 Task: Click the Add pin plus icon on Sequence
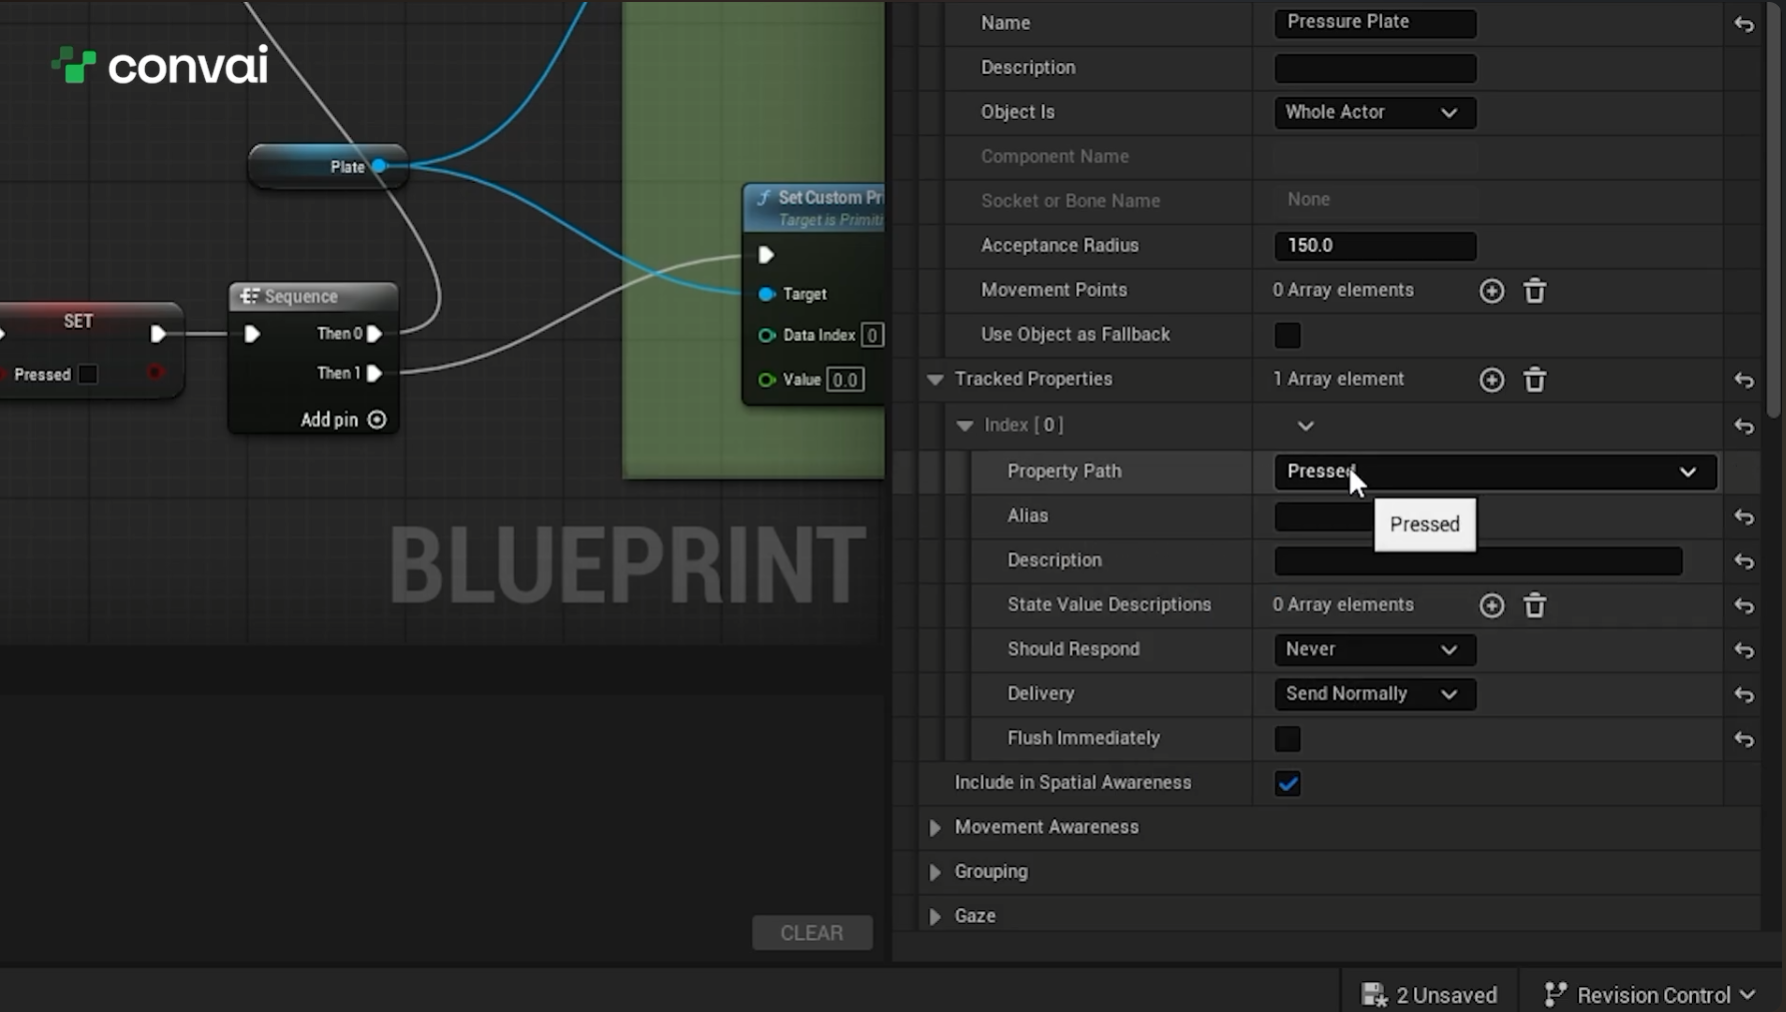377,420
